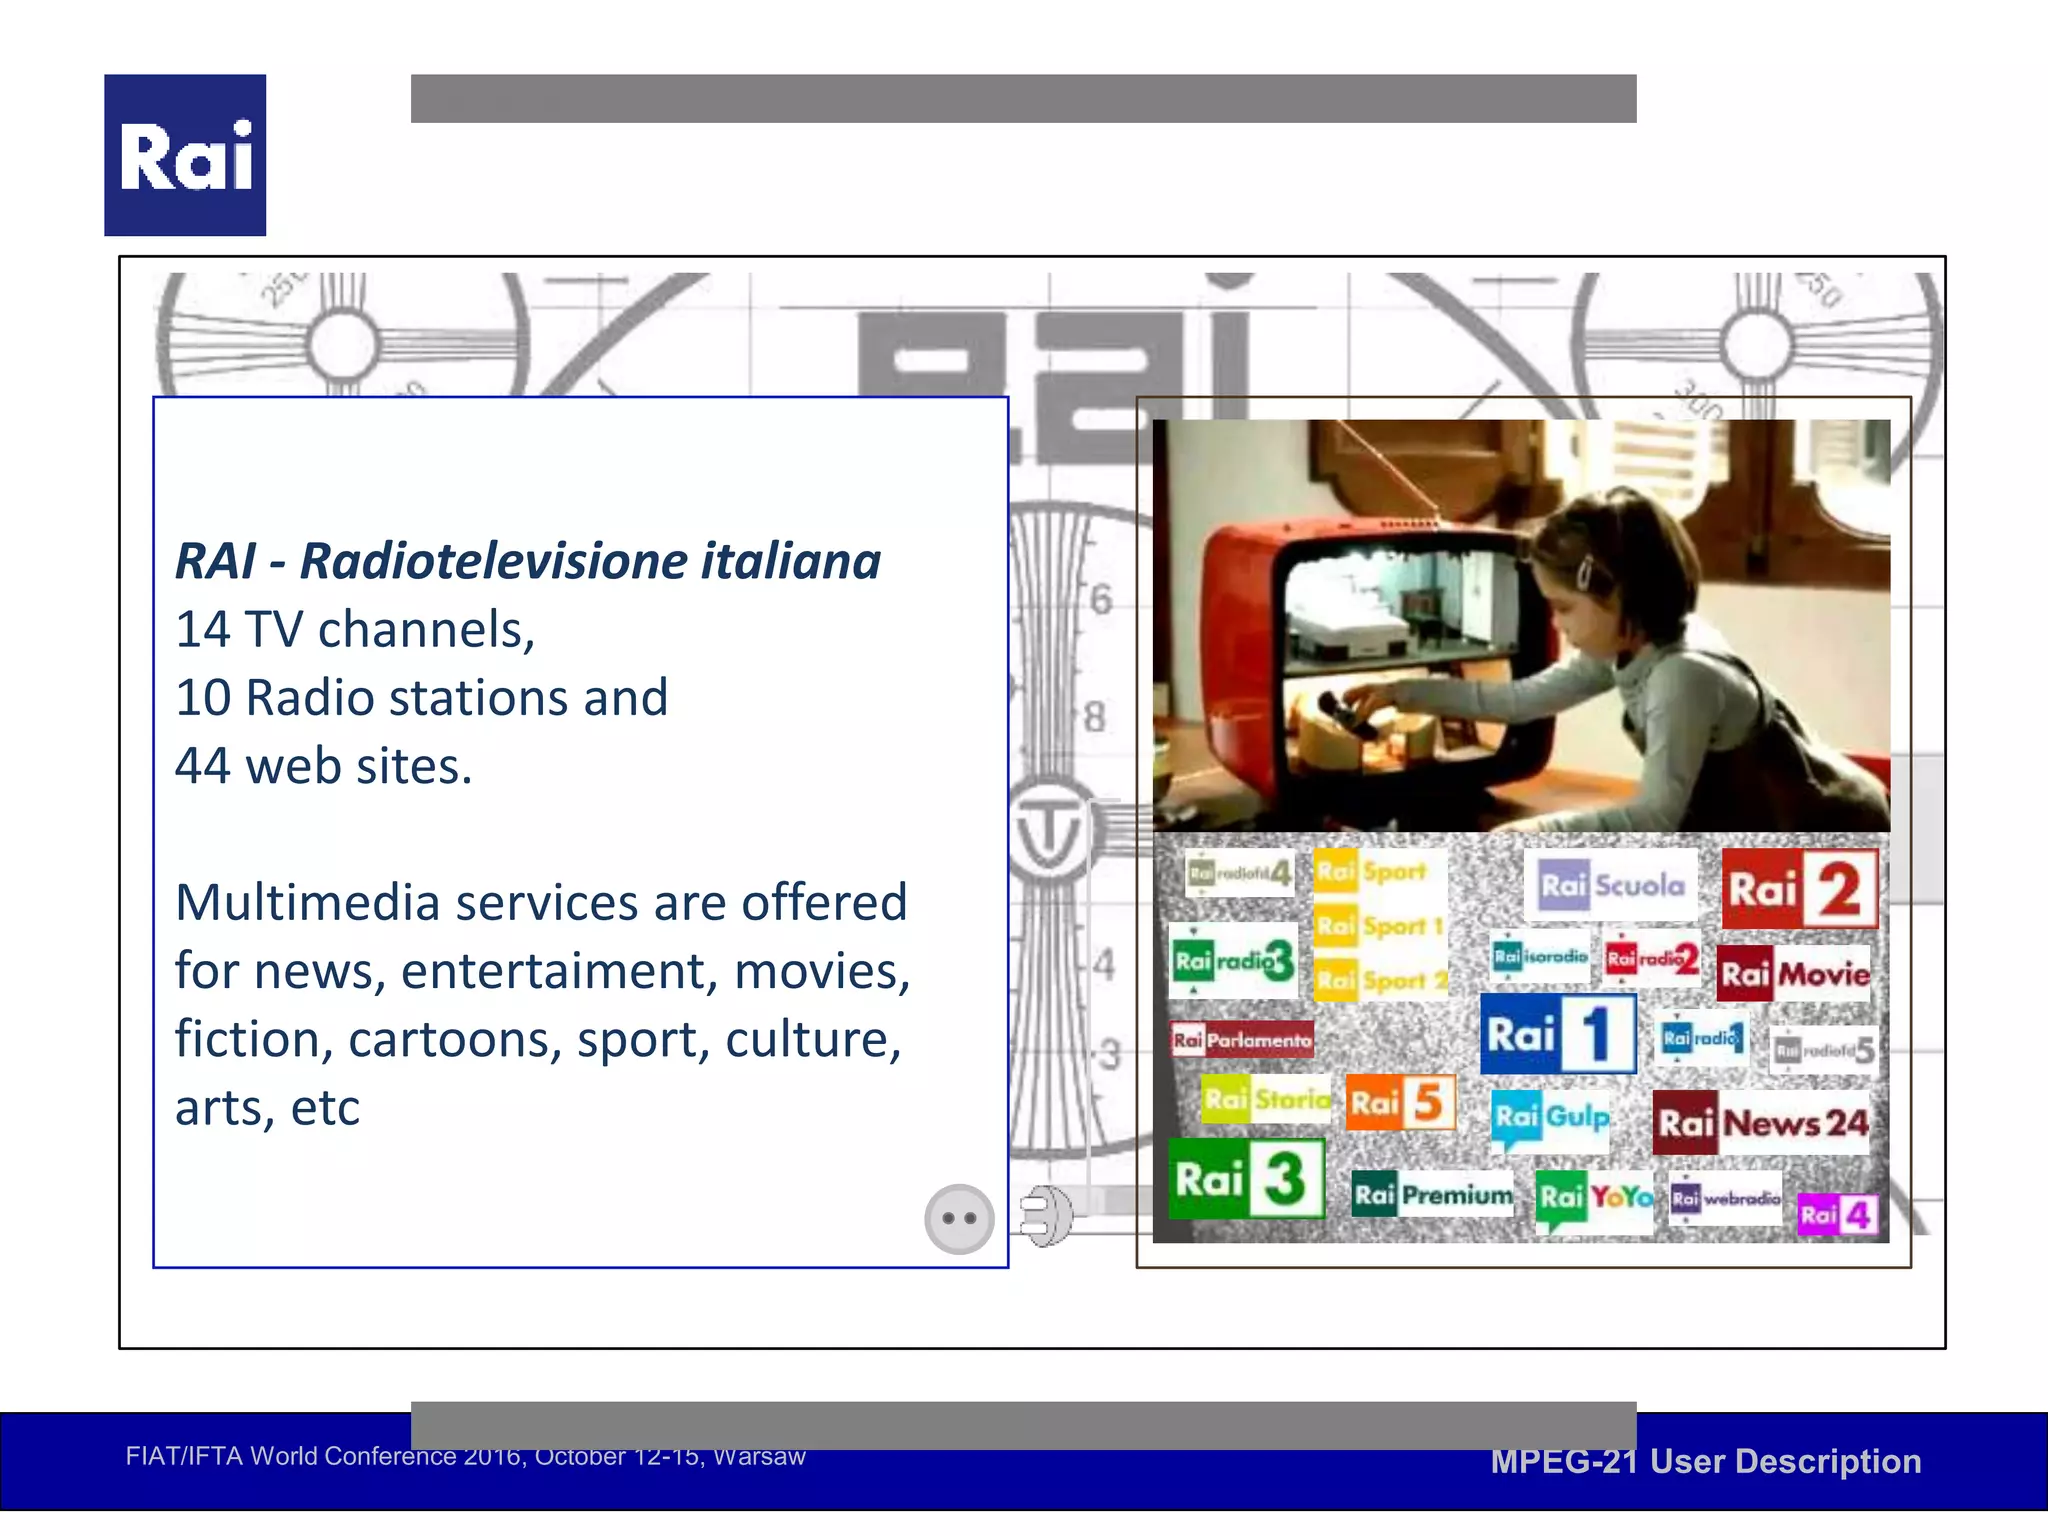Click the heading RAI - Radiotelevisione italiana
2048x1536 pixels.
point(528,561)
